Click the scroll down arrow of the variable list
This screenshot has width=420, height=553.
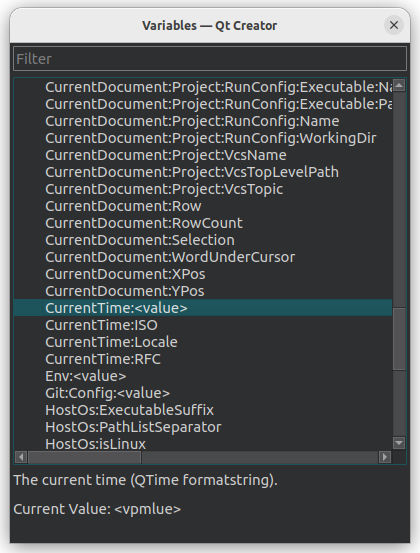[399, 443]
